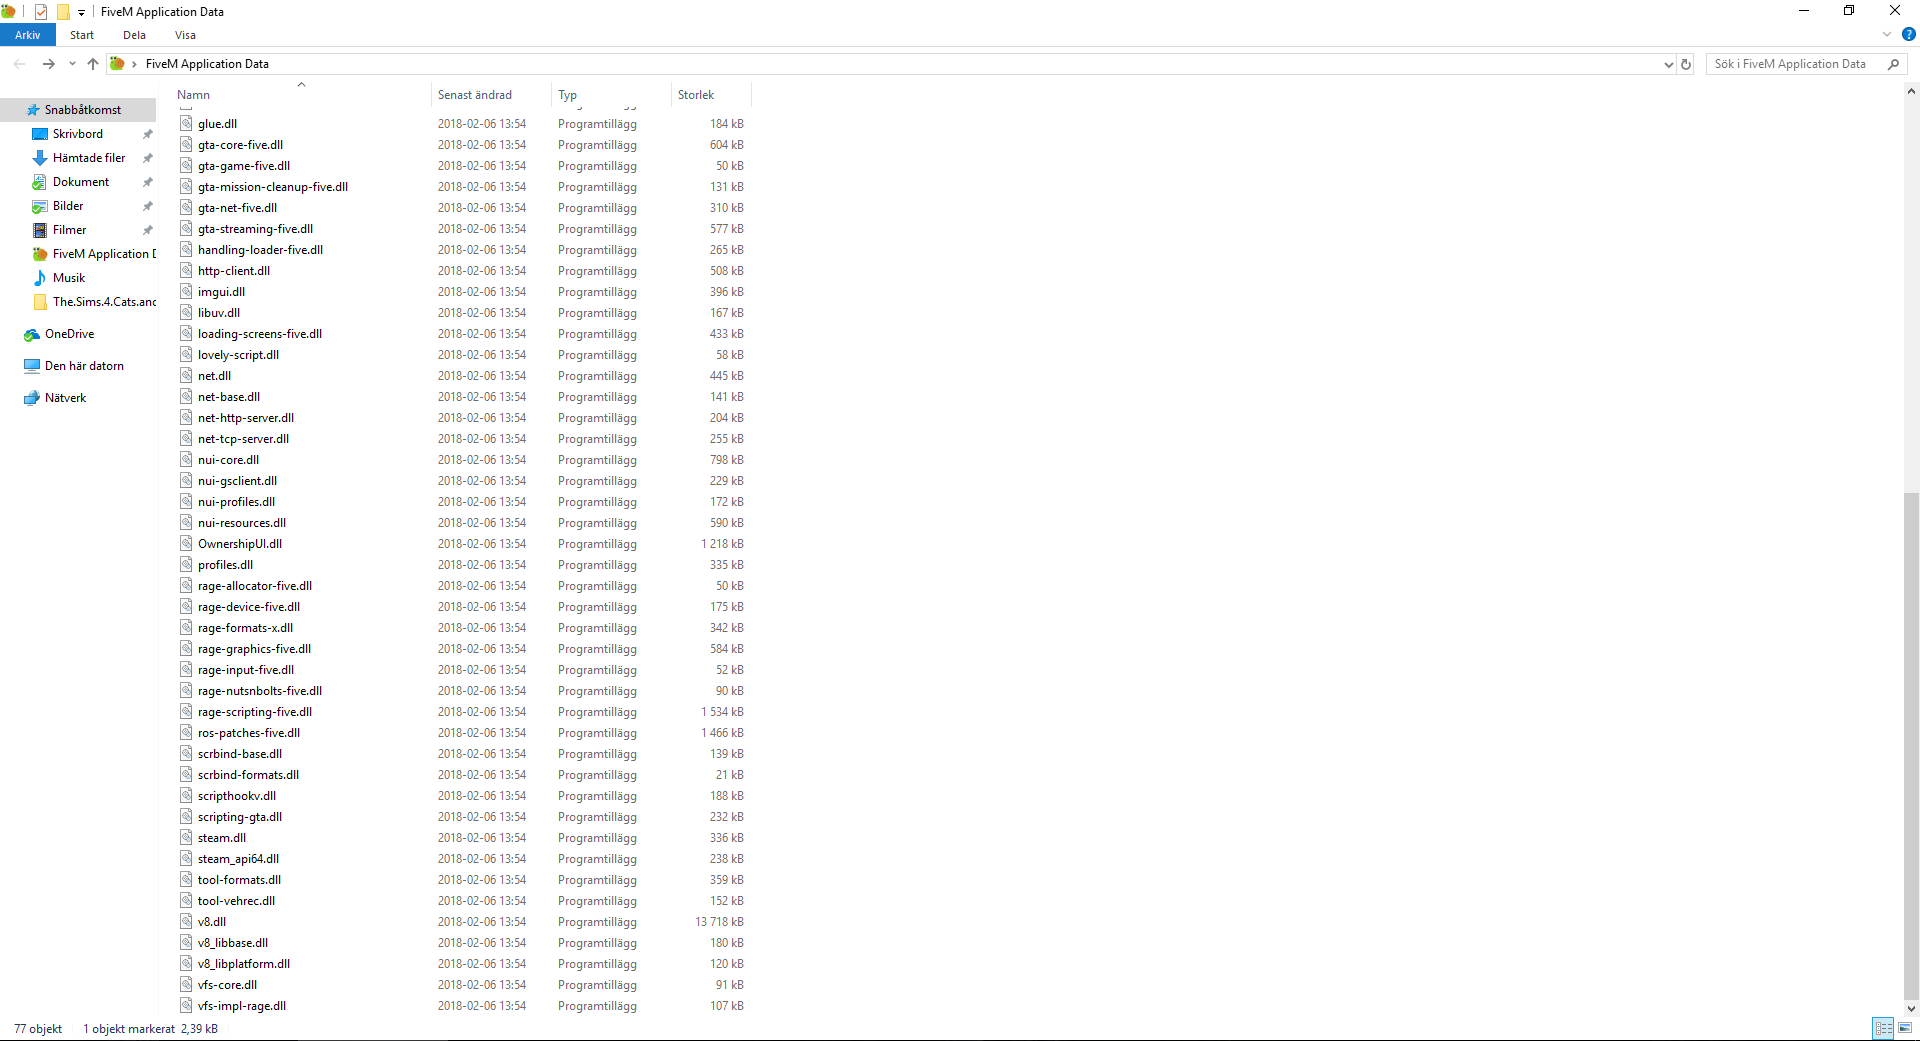
Task: Click the libuv.dll file icon
Action: click(186, 313)
